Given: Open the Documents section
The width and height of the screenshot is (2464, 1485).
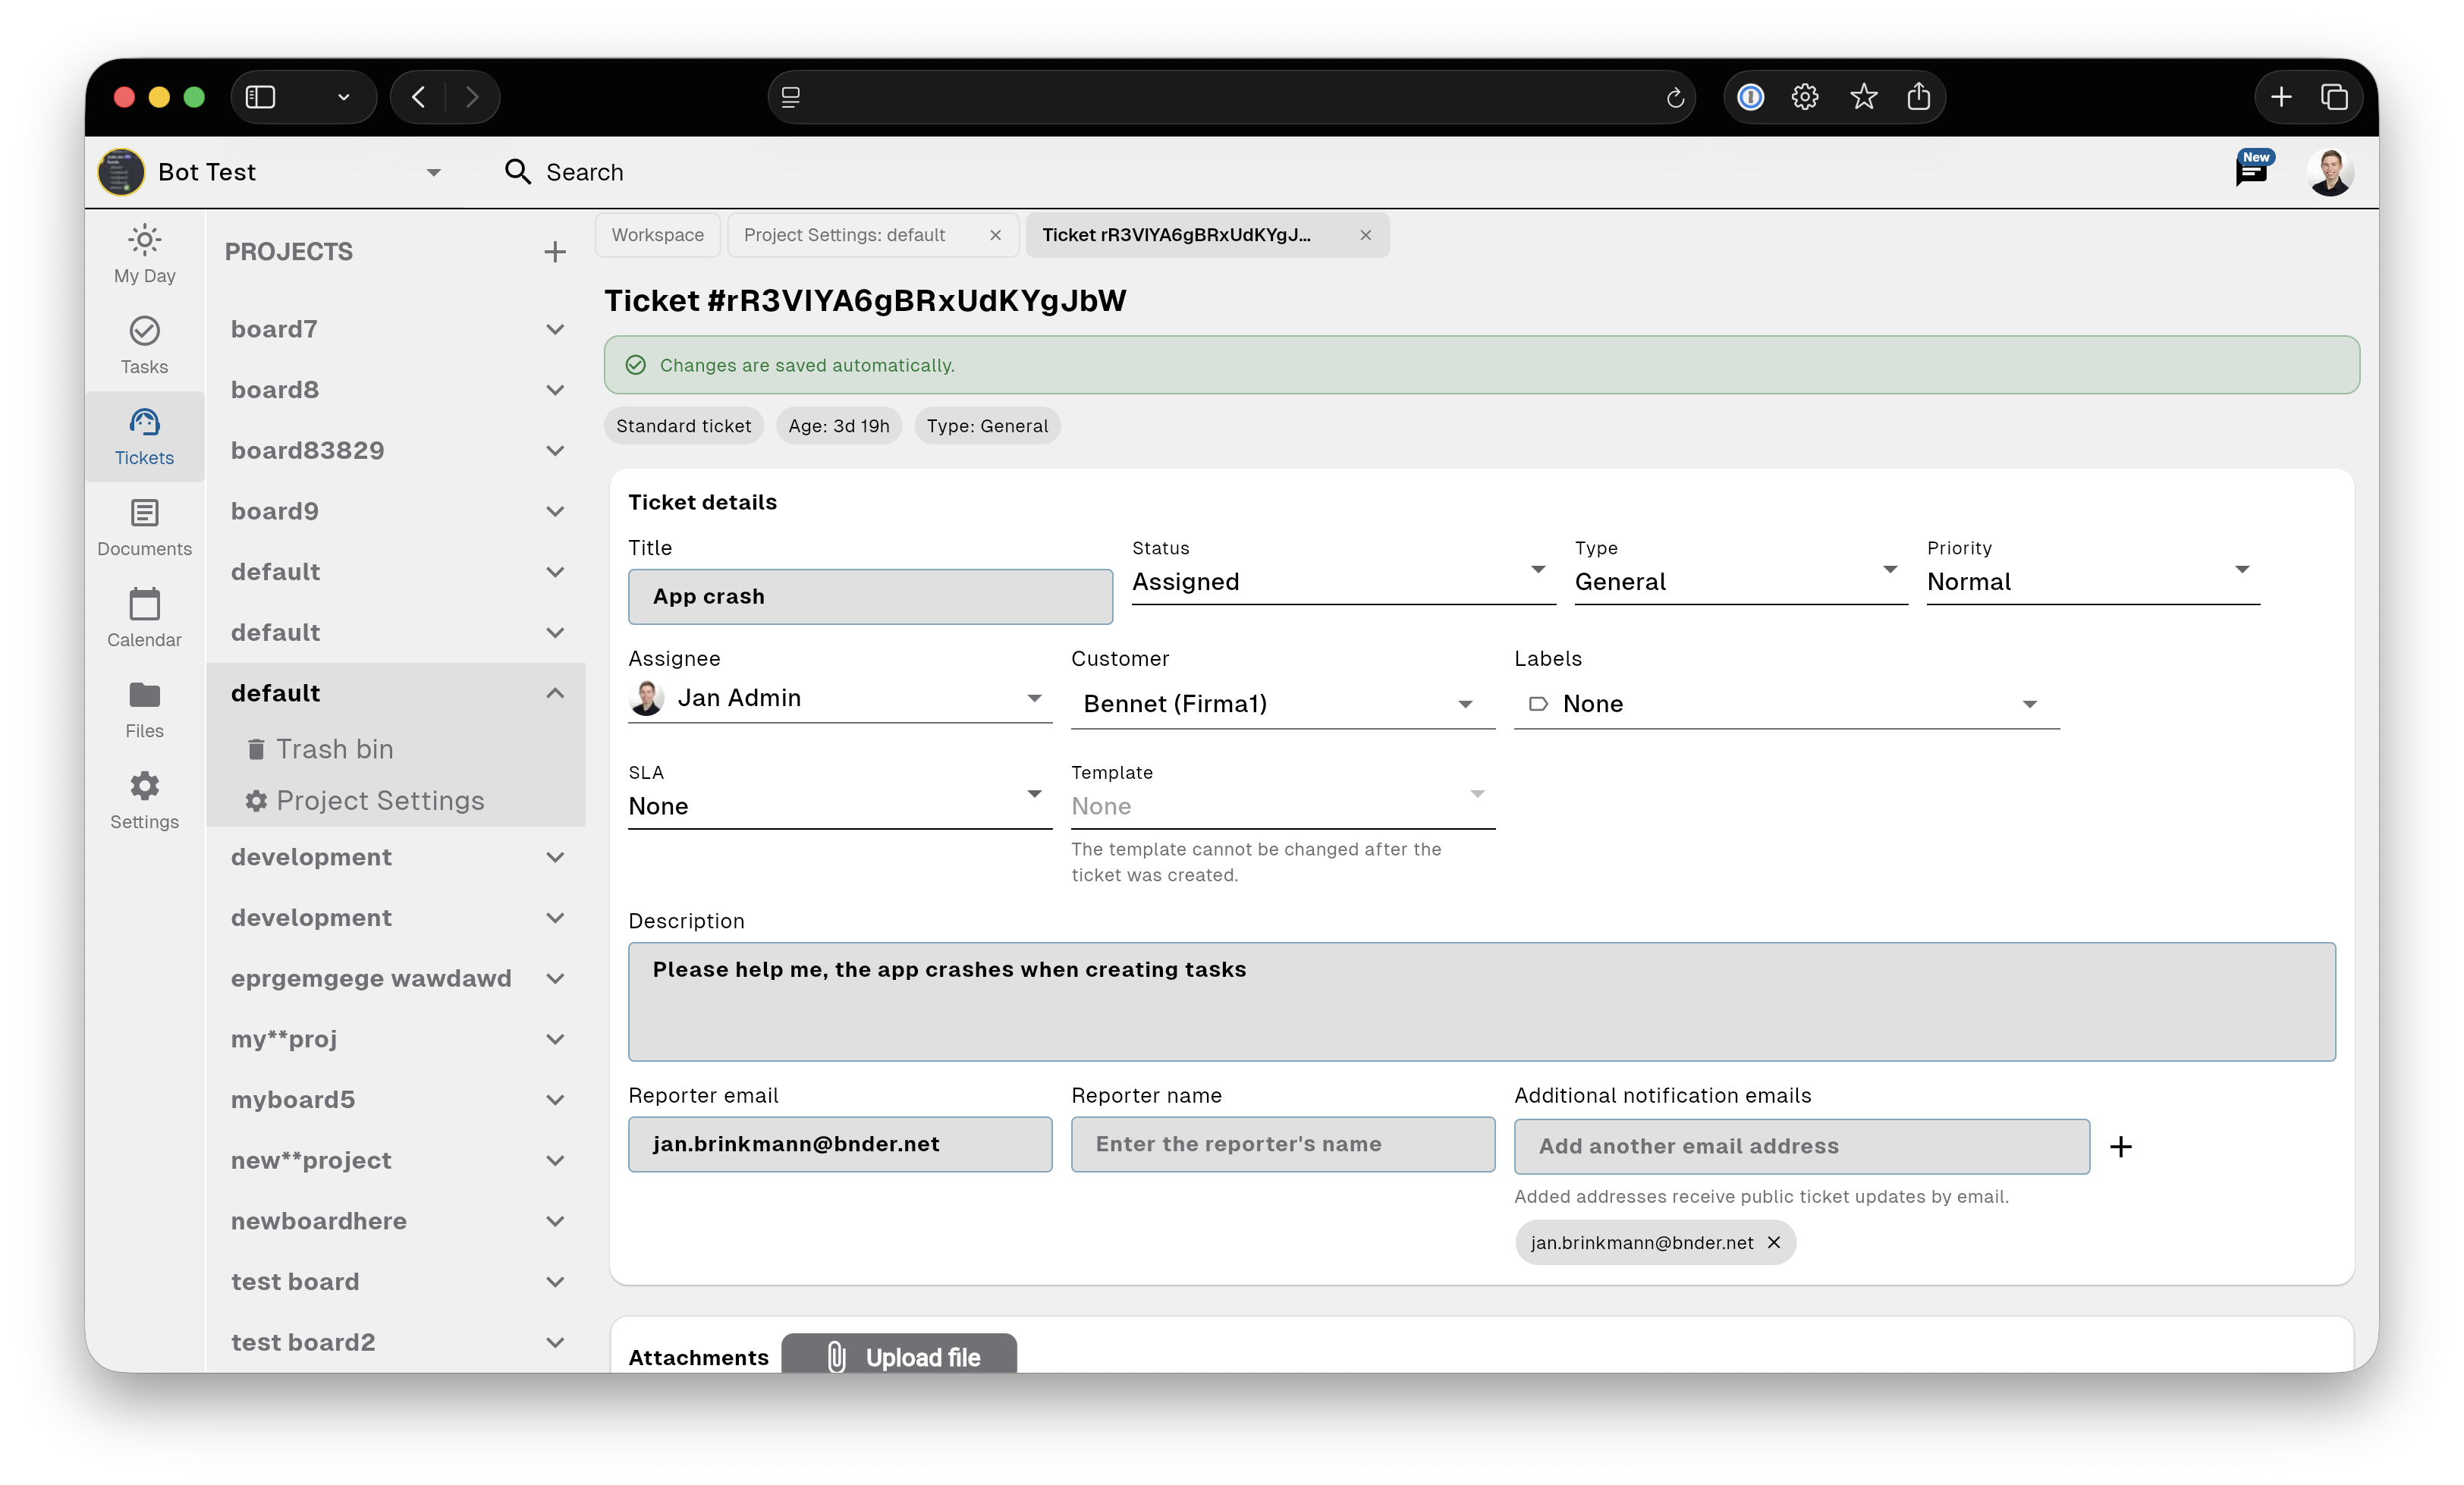Looking at the screenshot, I should click(x=144, y=527).
